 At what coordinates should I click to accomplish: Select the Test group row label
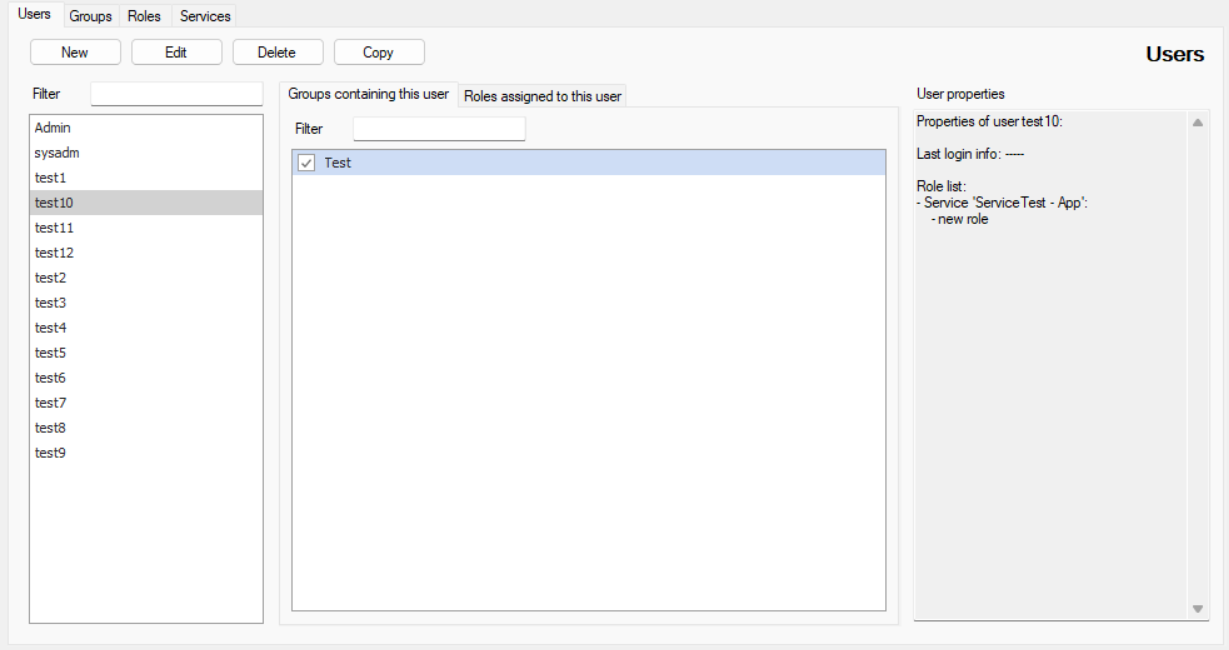pyautogui.click(x=338, y=163)
